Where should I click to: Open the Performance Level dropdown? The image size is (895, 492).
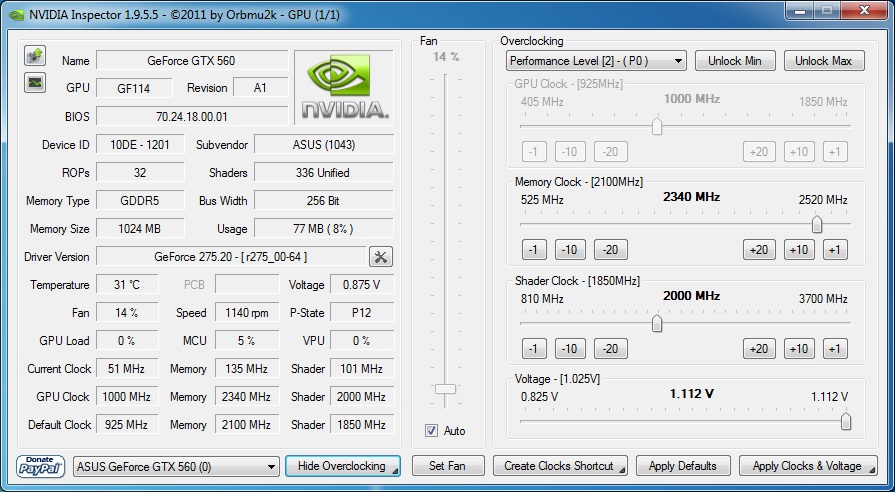pos(596,61)
